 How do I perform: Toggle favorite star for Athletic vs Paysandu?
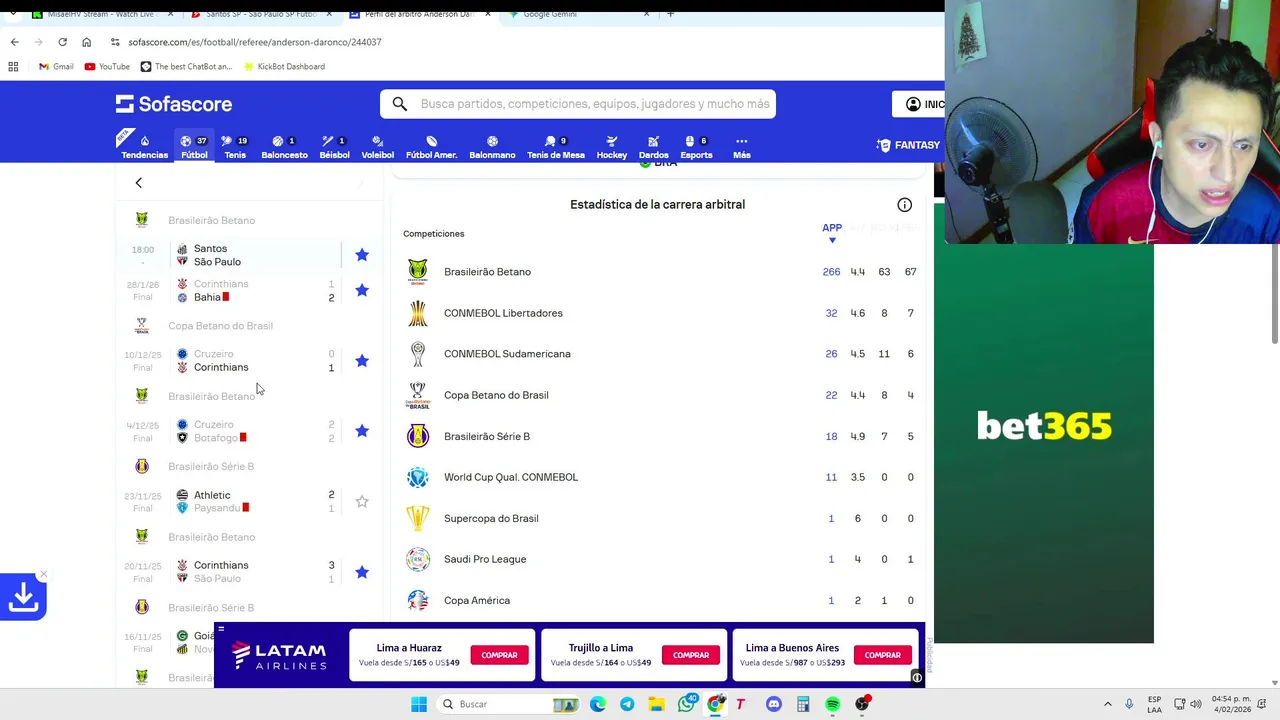[362, 501]
